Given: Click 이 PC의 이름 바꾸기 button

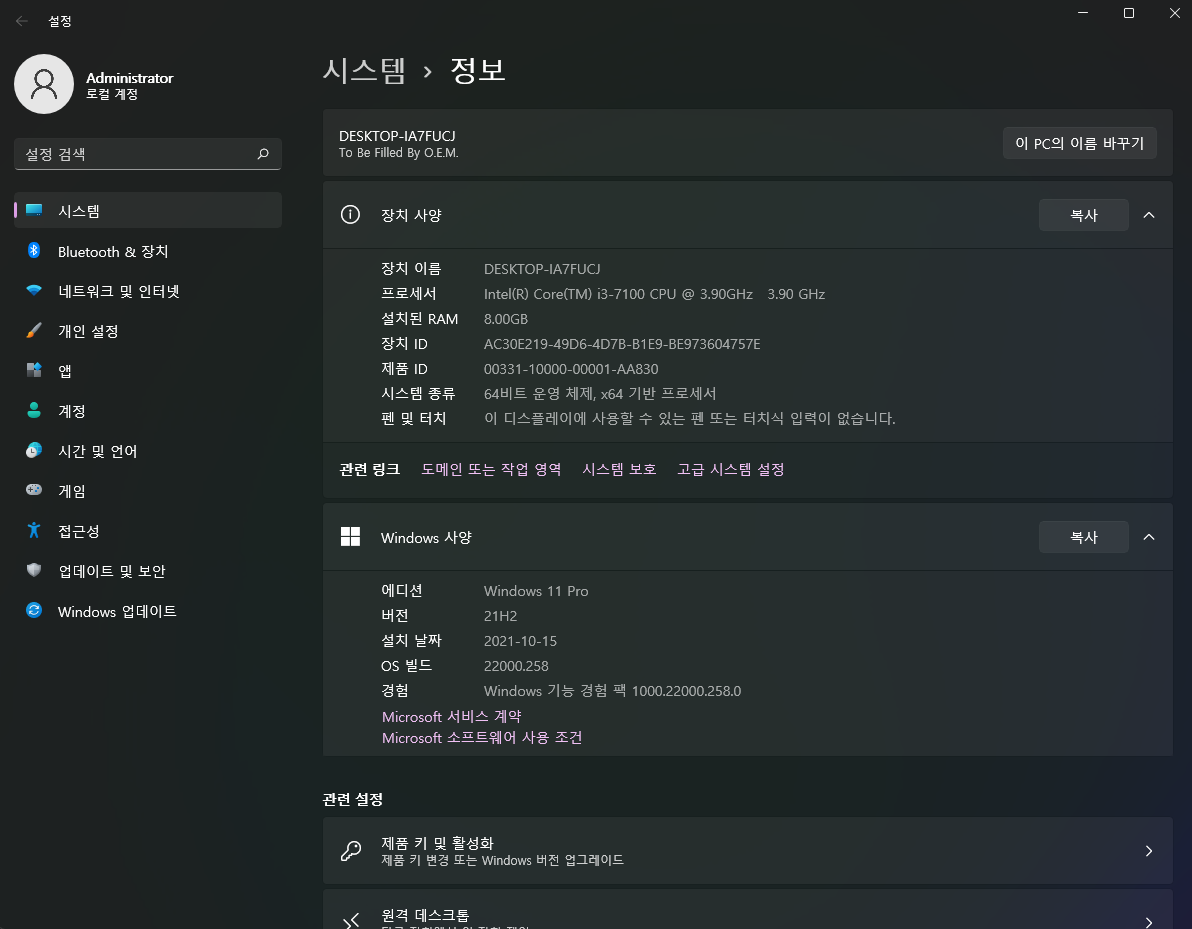Looking at the screenshot, I should coord(1079,143).
